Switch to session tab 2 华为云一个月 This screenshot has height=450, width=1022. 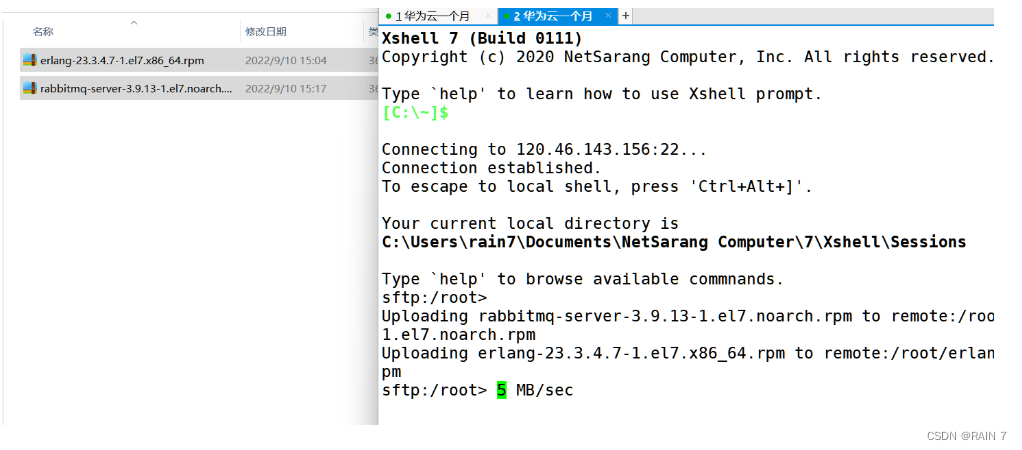click(553, 16)
